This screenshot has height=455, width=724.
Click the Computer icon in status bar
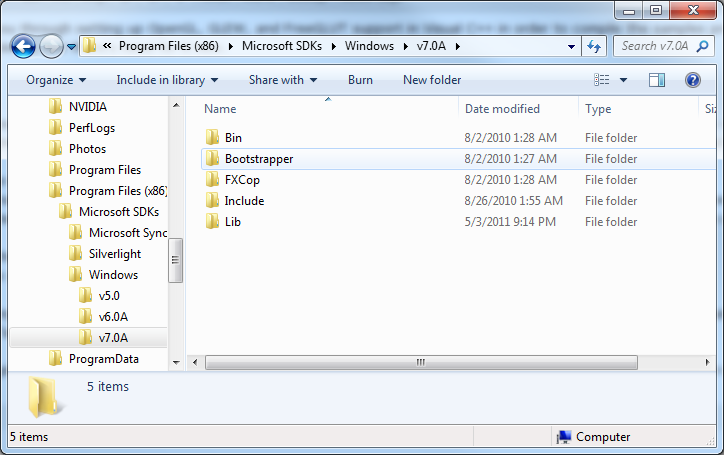pyautogui.click(x=564, y=437)
